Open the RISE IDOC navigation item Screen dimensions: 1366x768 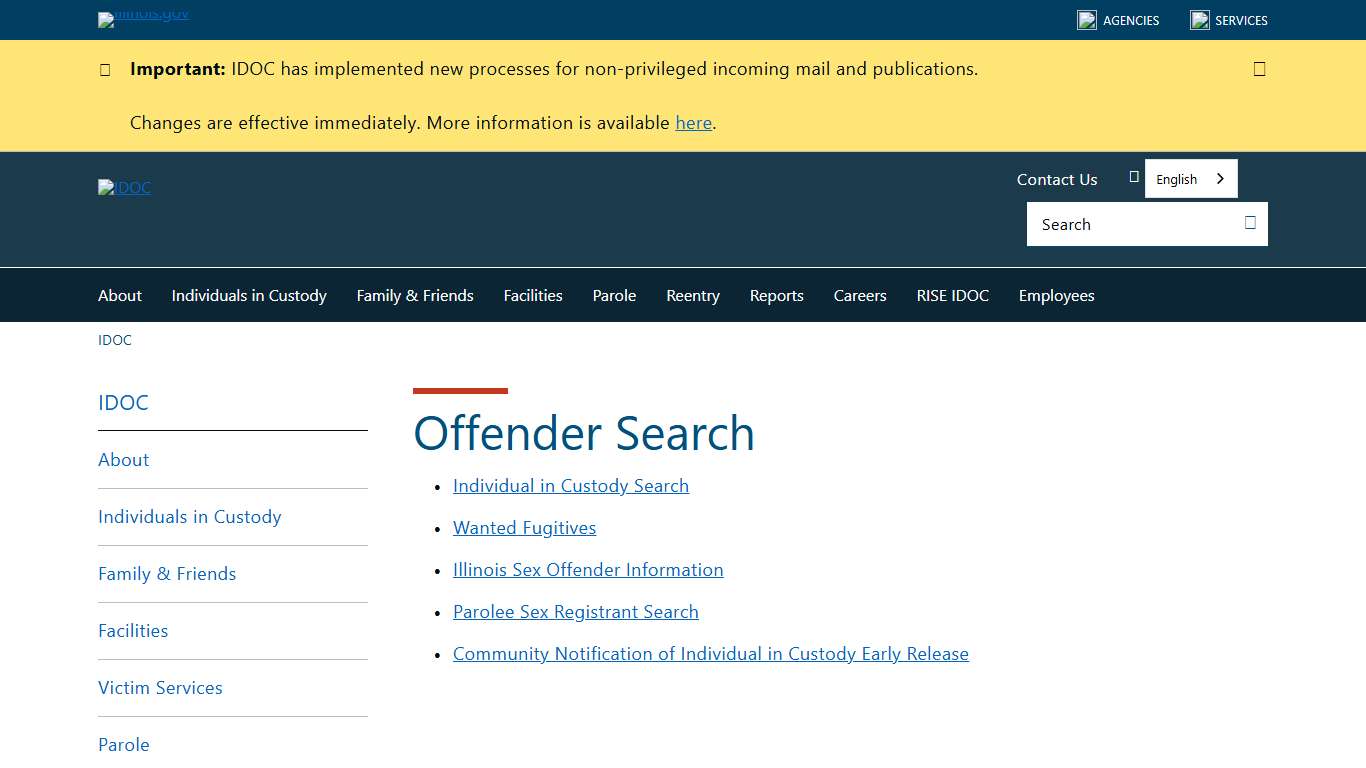coord(952,295)
